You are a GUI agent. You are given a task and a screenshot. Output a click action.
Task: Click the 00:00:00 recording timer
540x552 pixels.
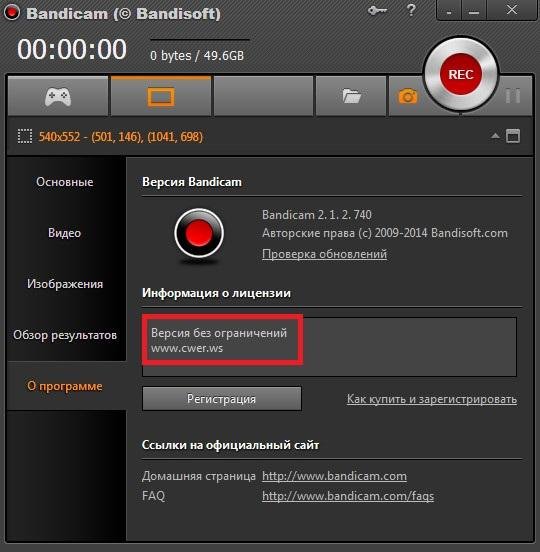[x=72, y=49]
